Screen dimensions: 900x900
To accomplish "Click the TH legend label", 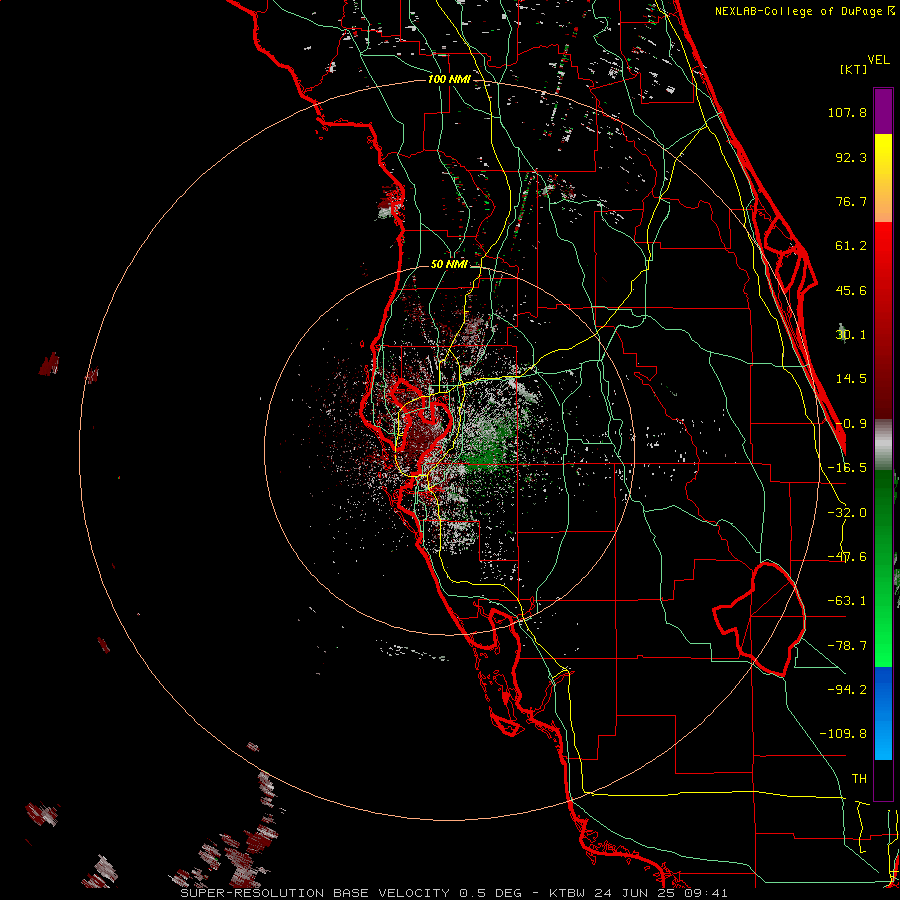I will coord(859,779).
